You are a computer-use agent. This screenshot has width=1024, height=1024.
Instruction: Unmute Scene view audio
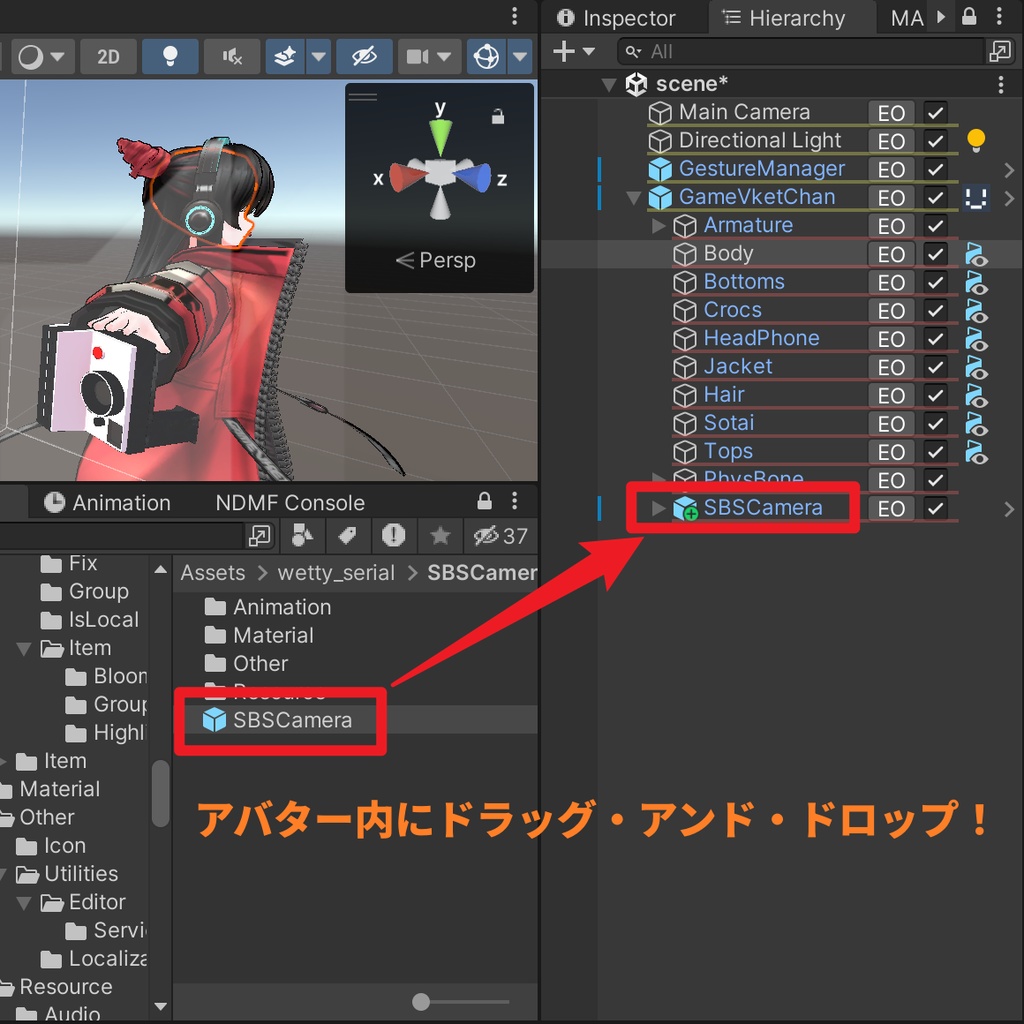coord(231,56)
